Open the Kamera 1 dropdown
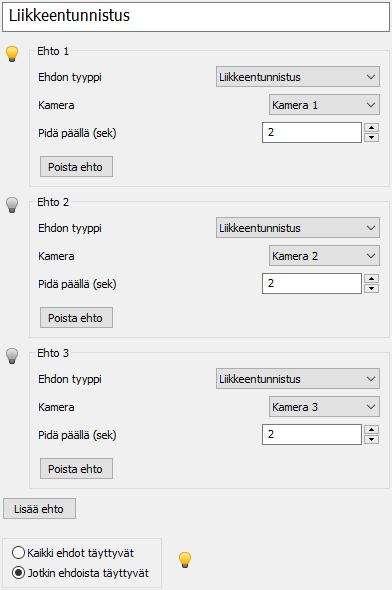Image resolution: width=392 pixels, height=590 pixels. 324,105
